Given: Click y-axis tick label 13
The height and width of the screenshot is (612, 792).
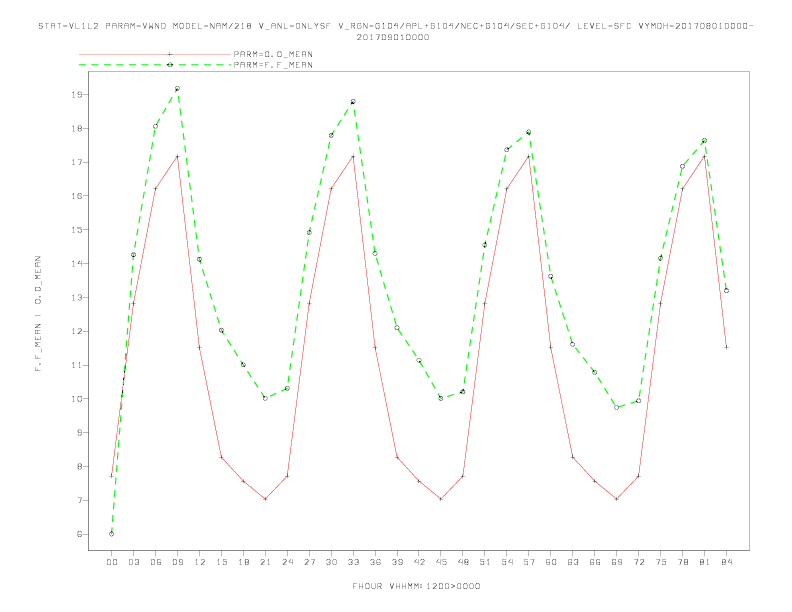Looking at the screenshot, I should pyautogui.click(x=77, y=297).
